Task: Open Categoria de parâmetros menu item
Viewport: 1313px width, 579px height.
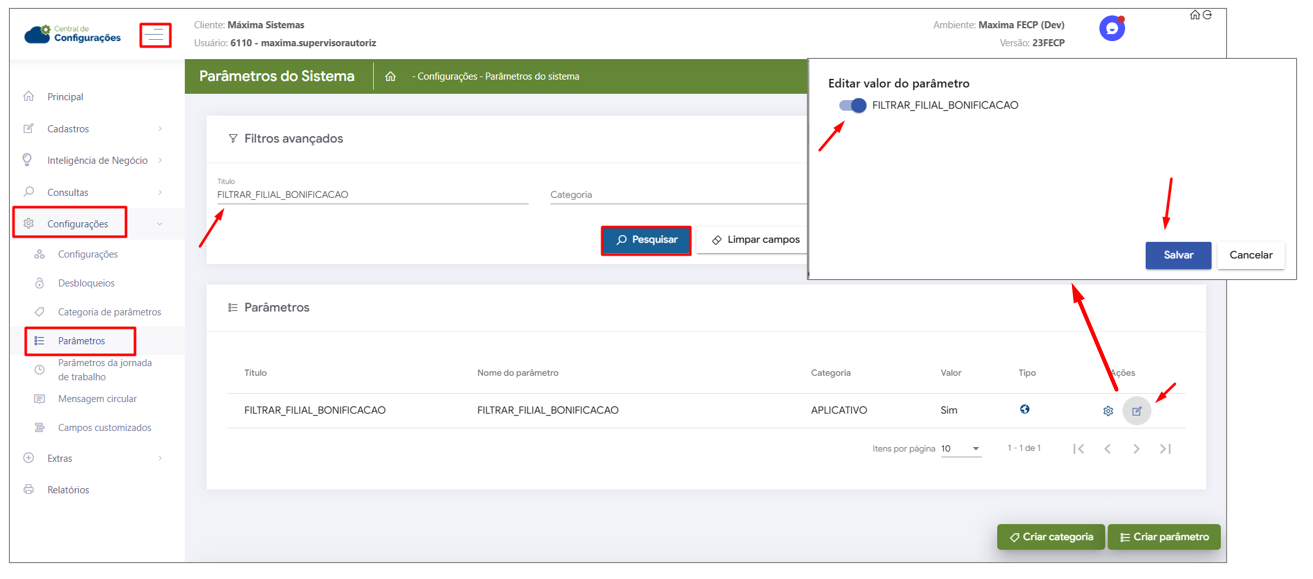Action: click(109, 312)
